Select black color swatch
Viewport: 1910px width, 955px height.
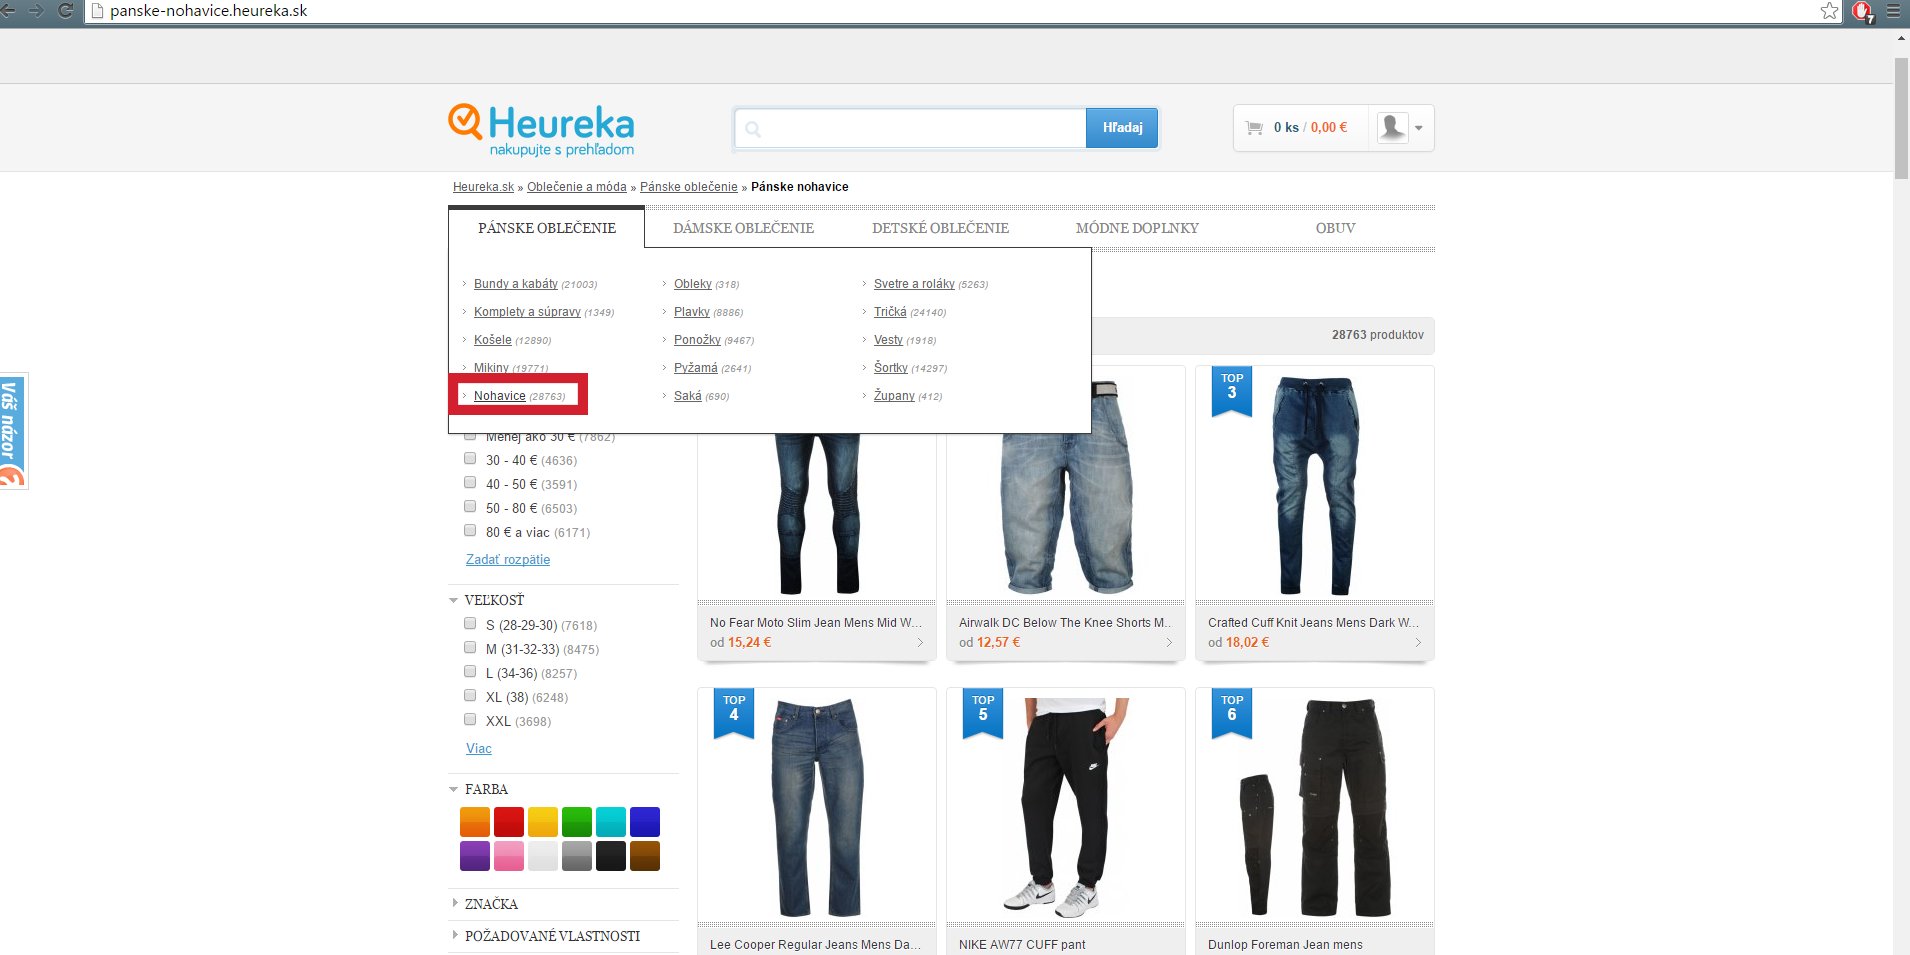[x=611, y=856]
